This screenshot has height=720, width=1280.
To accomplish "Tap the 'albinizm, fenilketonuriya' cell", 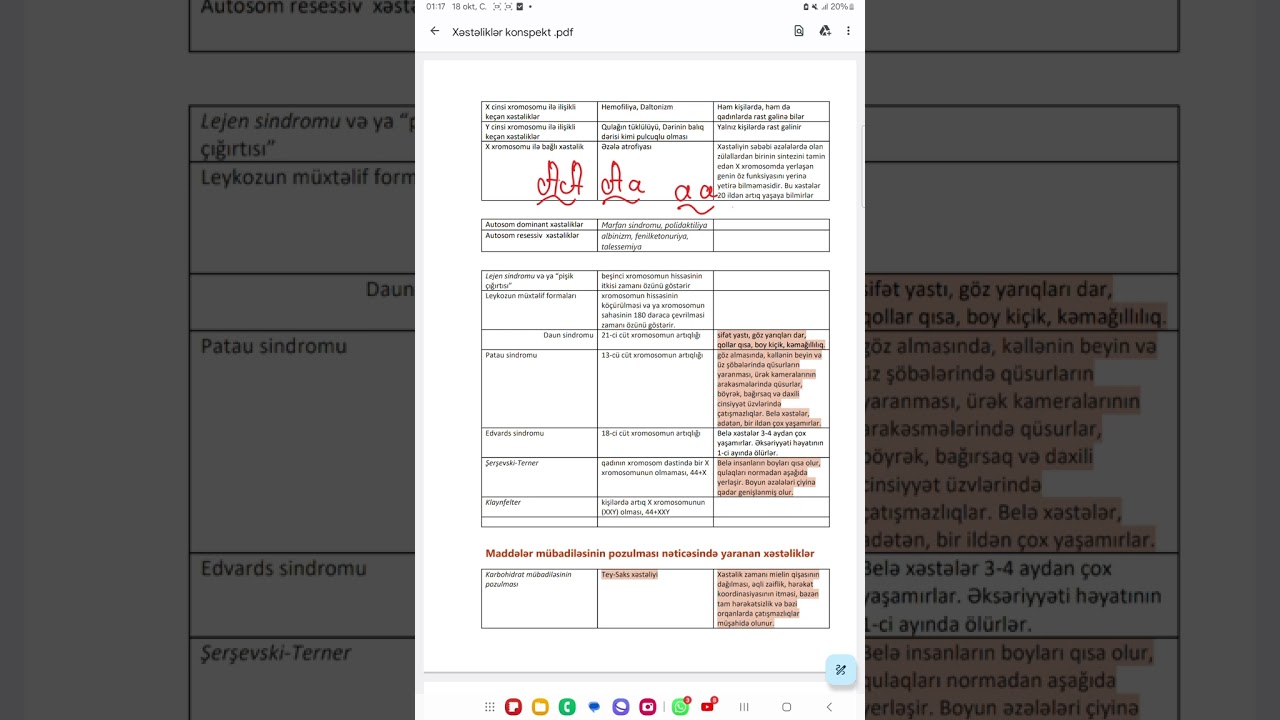I will [x=655, y=241].
